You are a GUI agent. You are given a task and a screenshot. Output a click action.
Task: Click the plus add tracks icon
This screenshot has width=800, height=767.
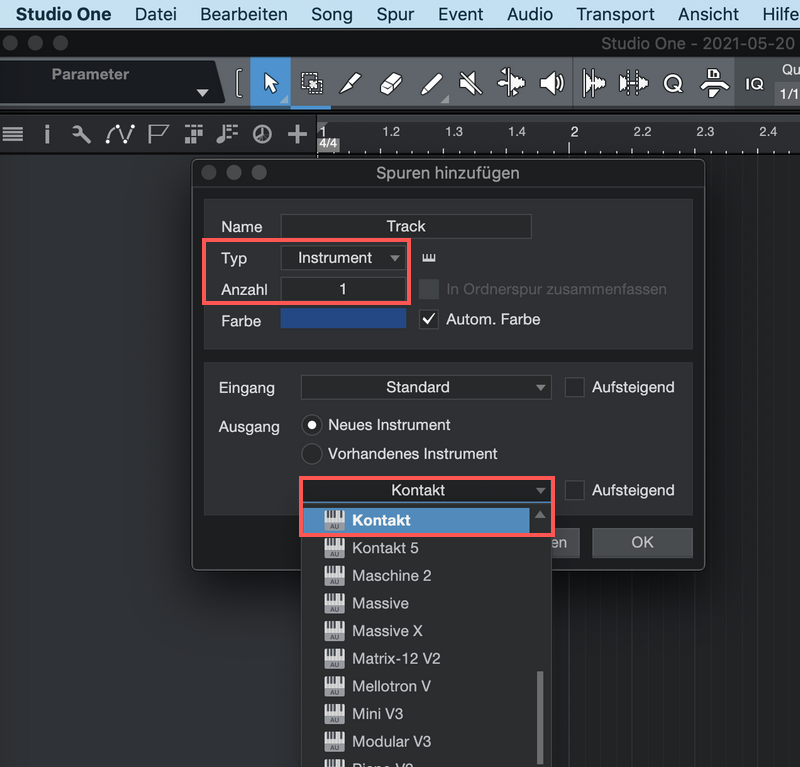(x=297, y=135)
